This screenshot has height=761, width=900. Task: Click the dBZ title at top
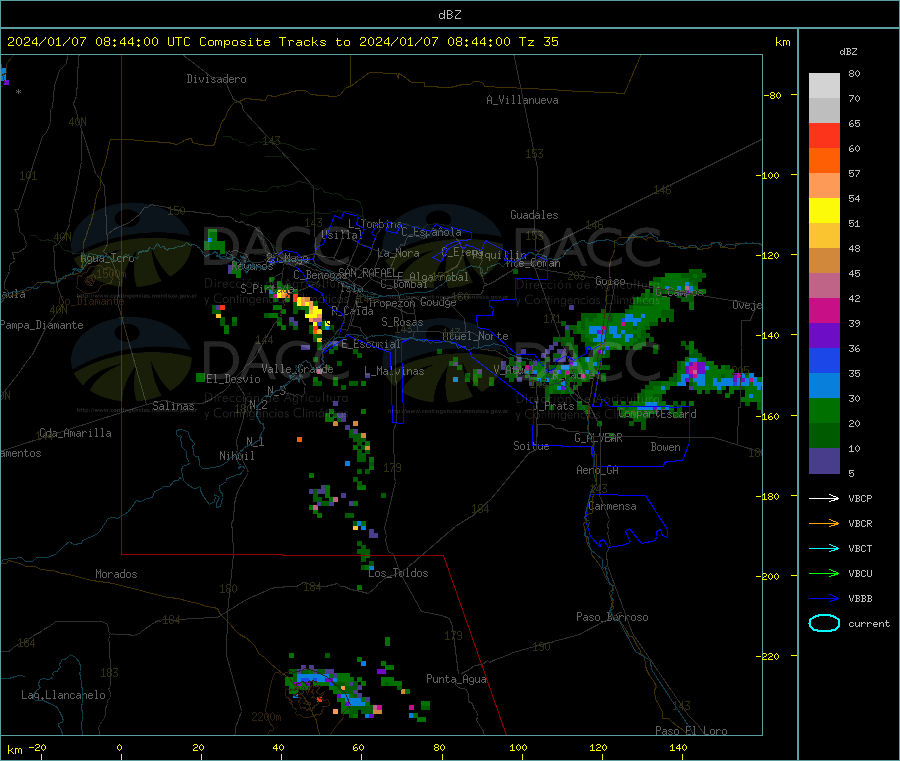449,15
